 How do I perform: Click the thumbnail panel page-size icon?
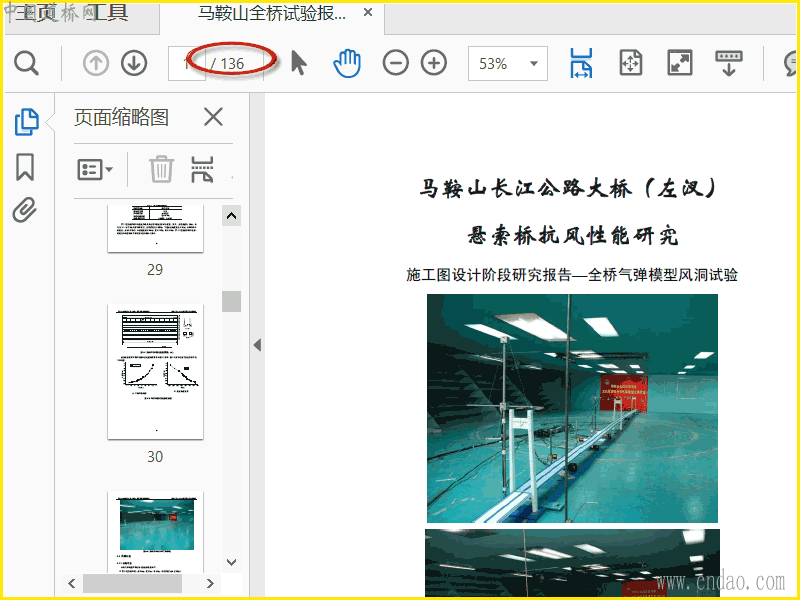[x=202, y=169]
